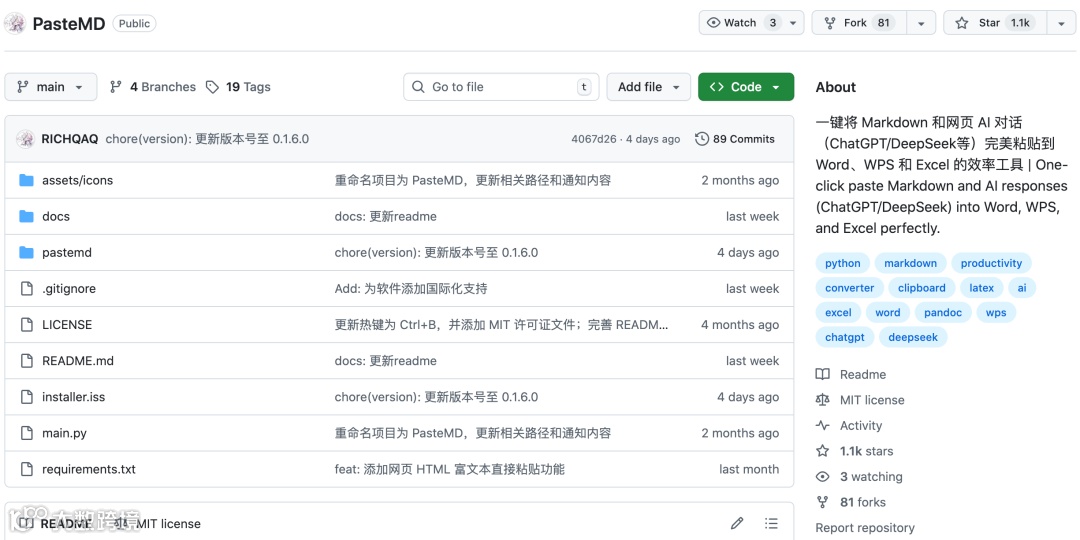
Task: Open the assets/icons folder
Action: pyautogui.click(x=77, y=180)
